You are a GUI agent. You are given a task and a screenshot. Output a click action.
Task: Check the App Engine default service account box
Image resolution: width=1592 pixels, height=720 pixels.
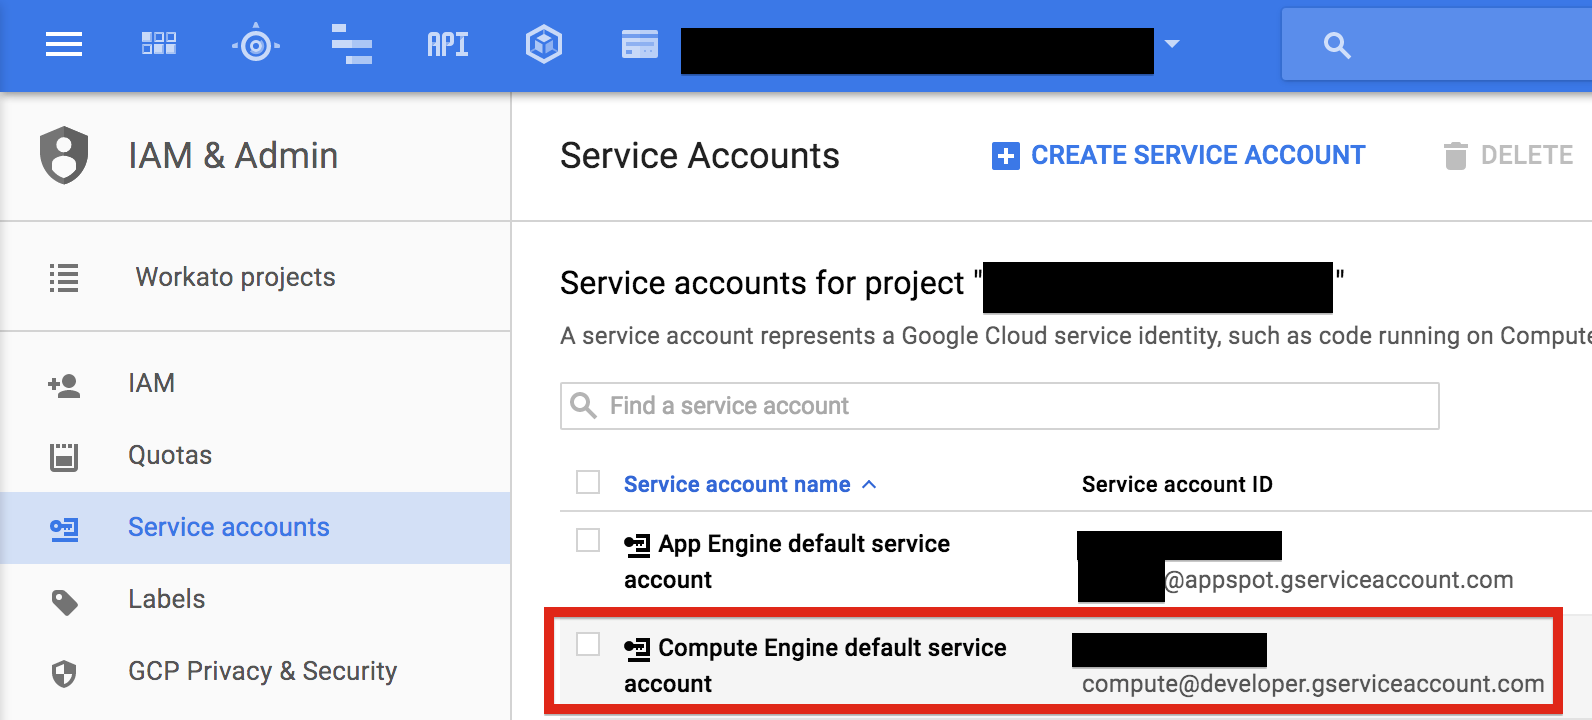(588, 540)
